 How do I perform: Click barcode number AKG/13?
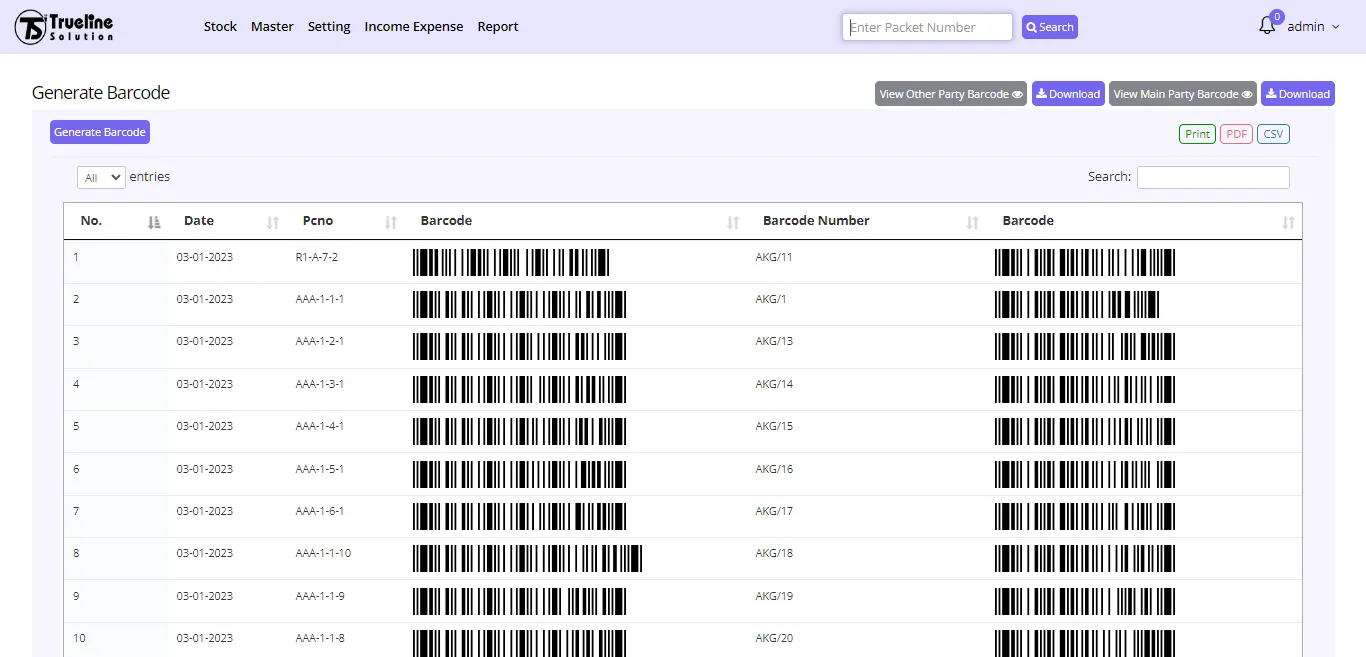coord(774,341)
